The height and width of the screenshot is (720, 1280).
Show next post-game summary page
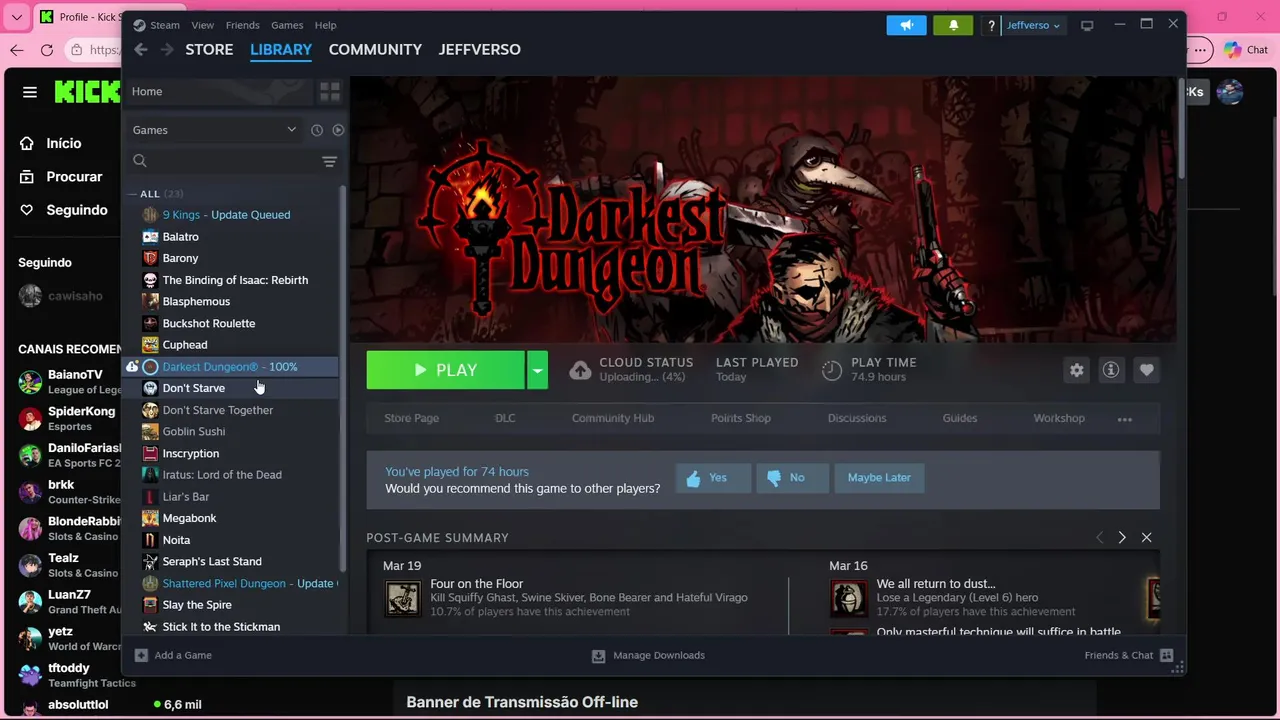1121,538
